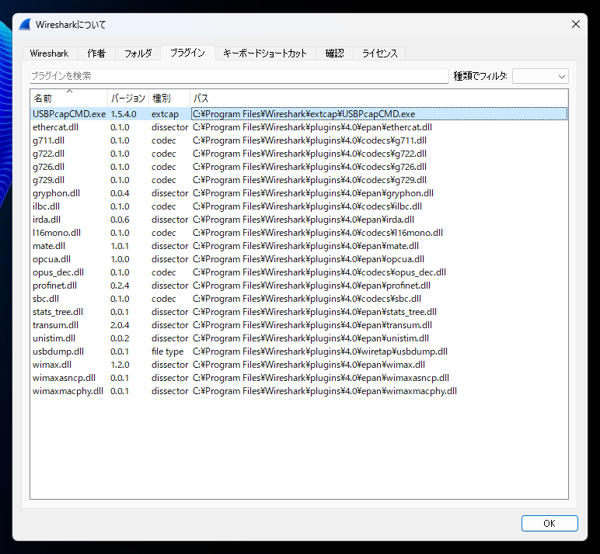600x554 pixels.
Task: Select the opcua.dll plugin row
Action: click(299, 259)
